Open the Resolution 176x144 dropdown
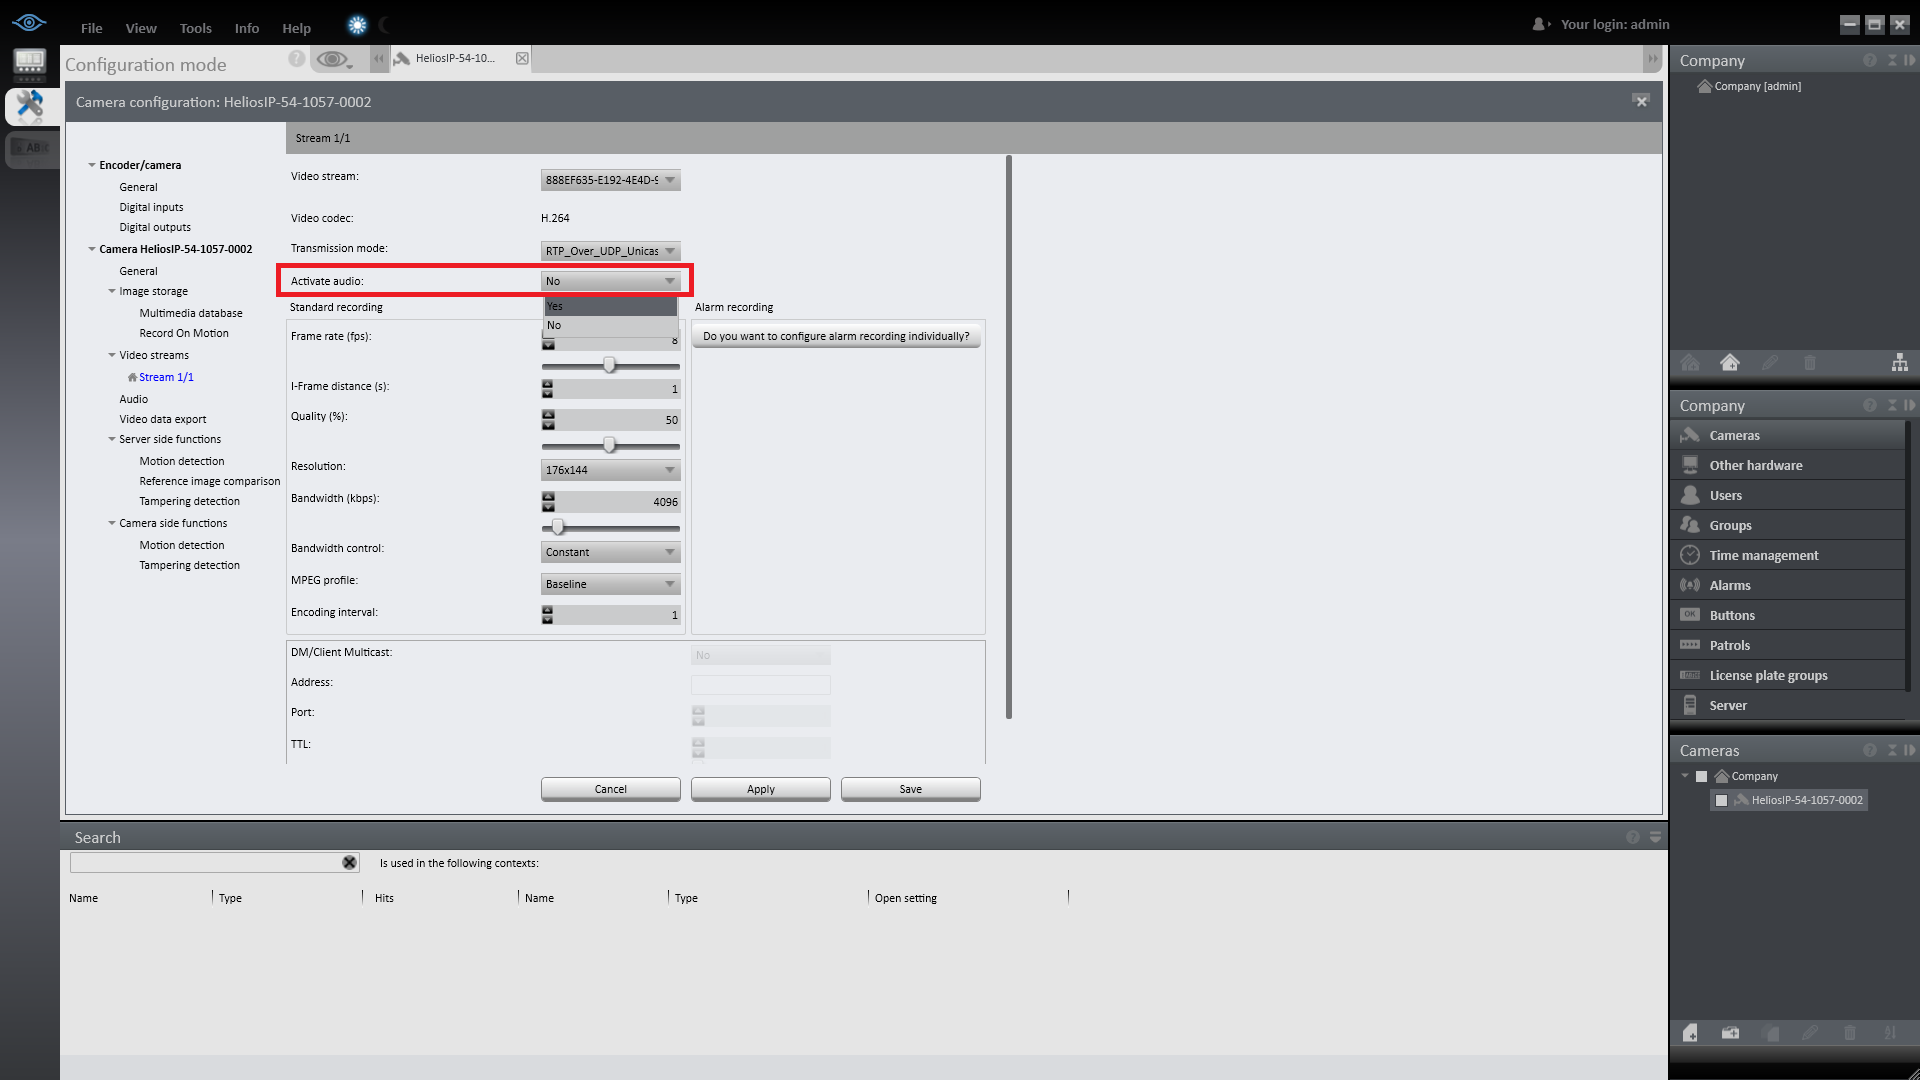Viewport: 1920px width, 1080px height. 610,470
